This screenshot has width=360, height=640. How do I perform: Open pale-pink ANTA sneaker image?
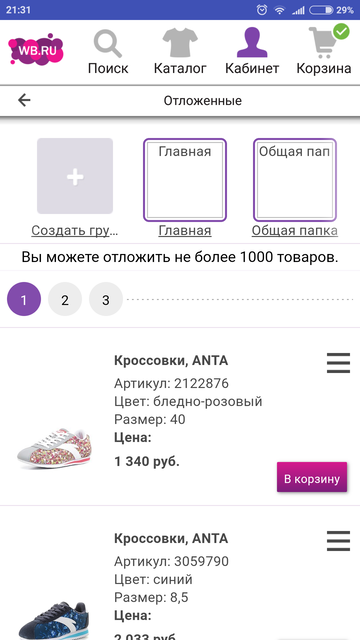[x=54, y=448]
